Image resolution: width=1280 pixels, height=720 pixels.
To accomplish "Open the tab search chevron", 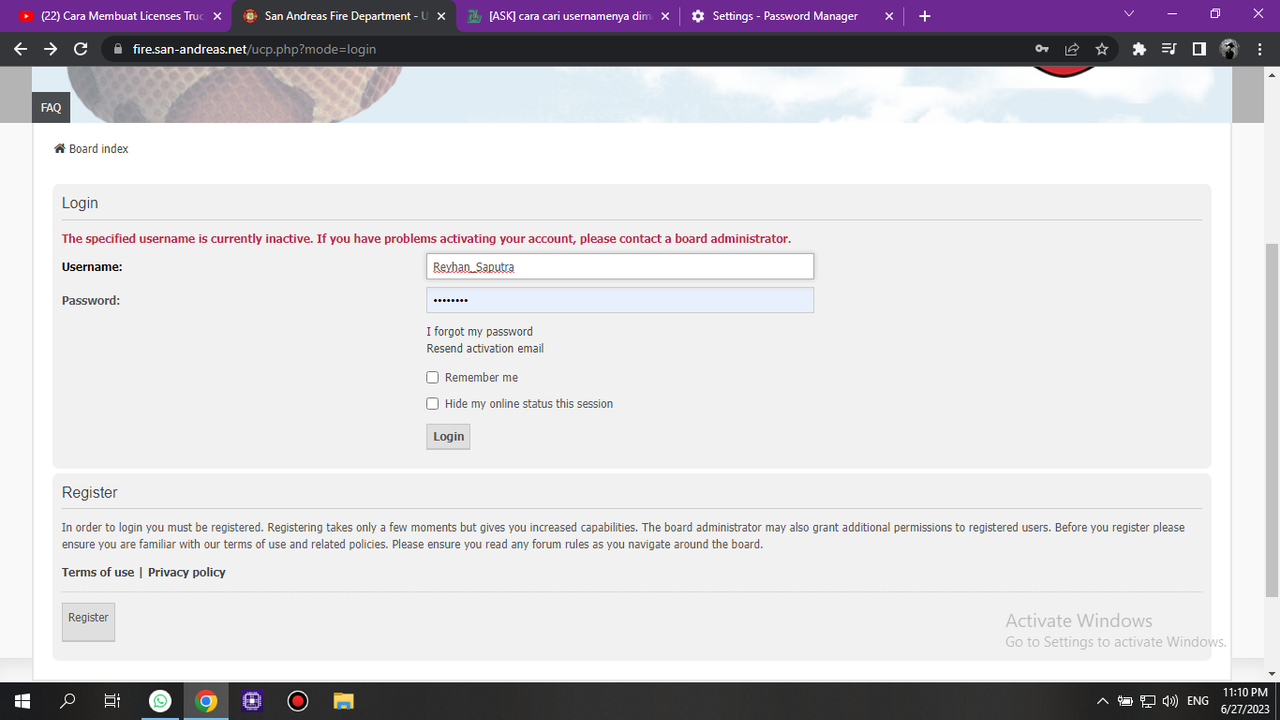I will pos(1129,14).
